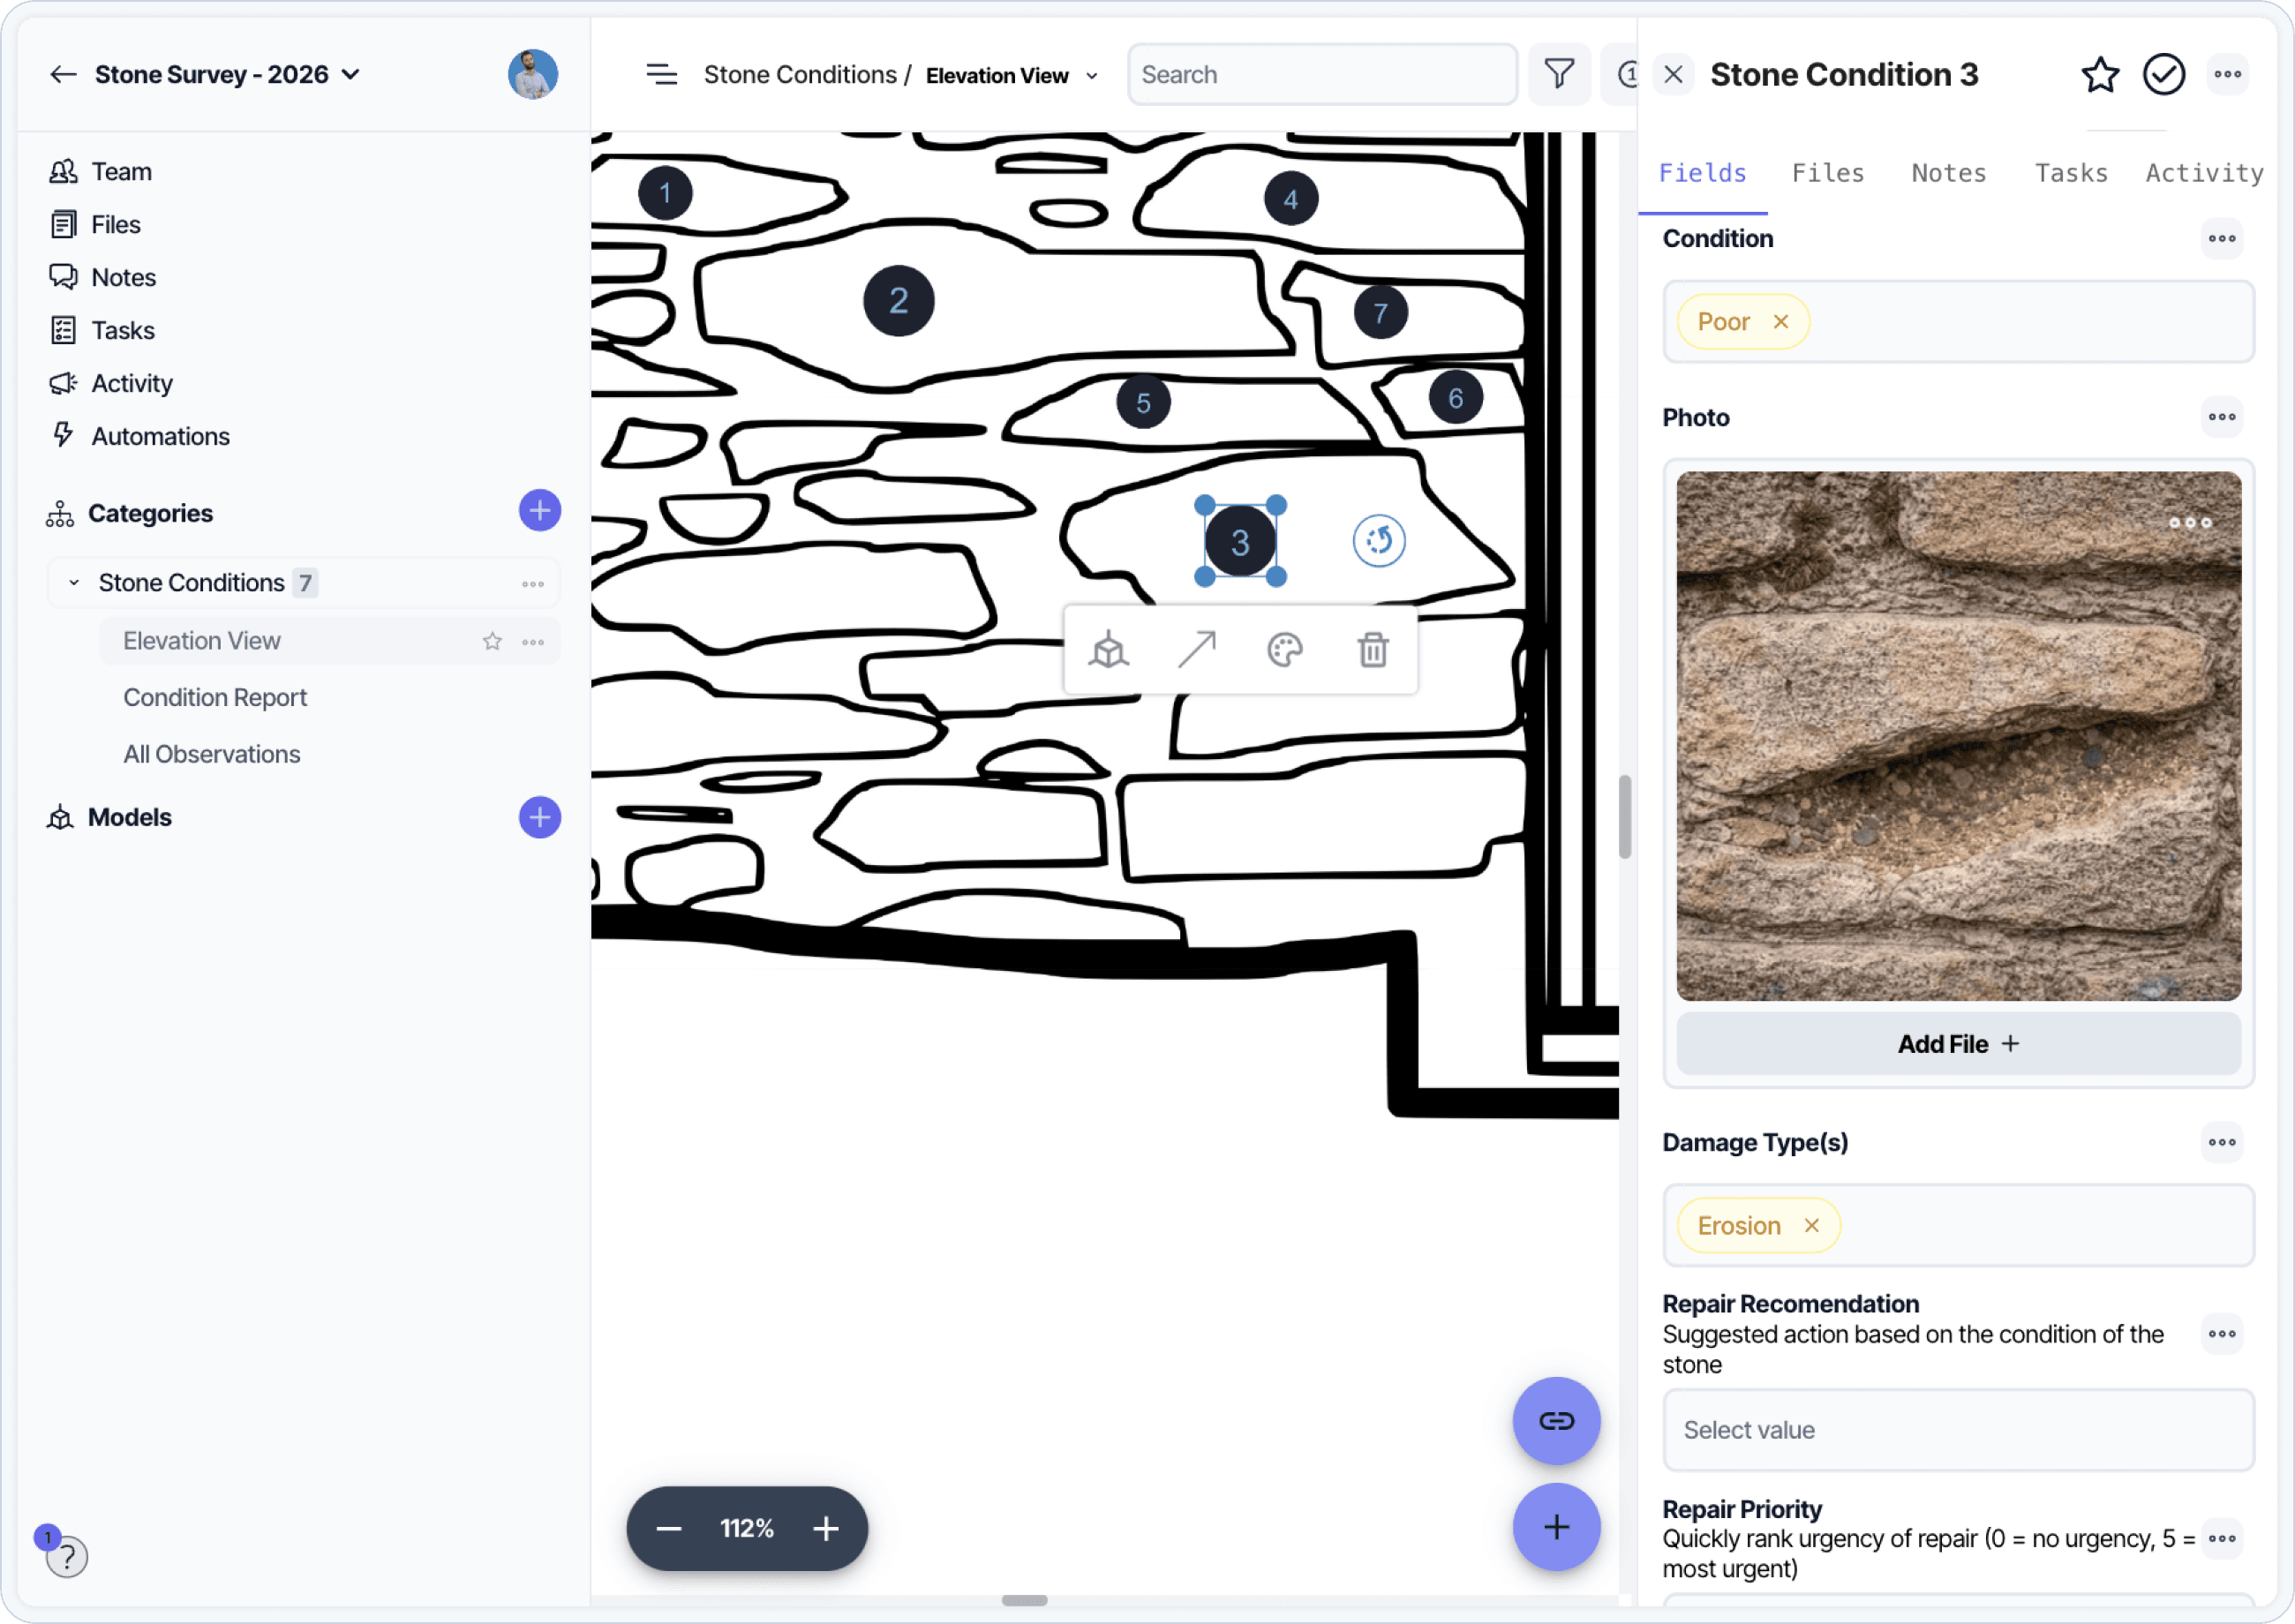The width and height of the screenshot is (2295, 1624).
Task: Open the hamburger list menu icon
Action: pyautogui.click(x=661, y=74)
